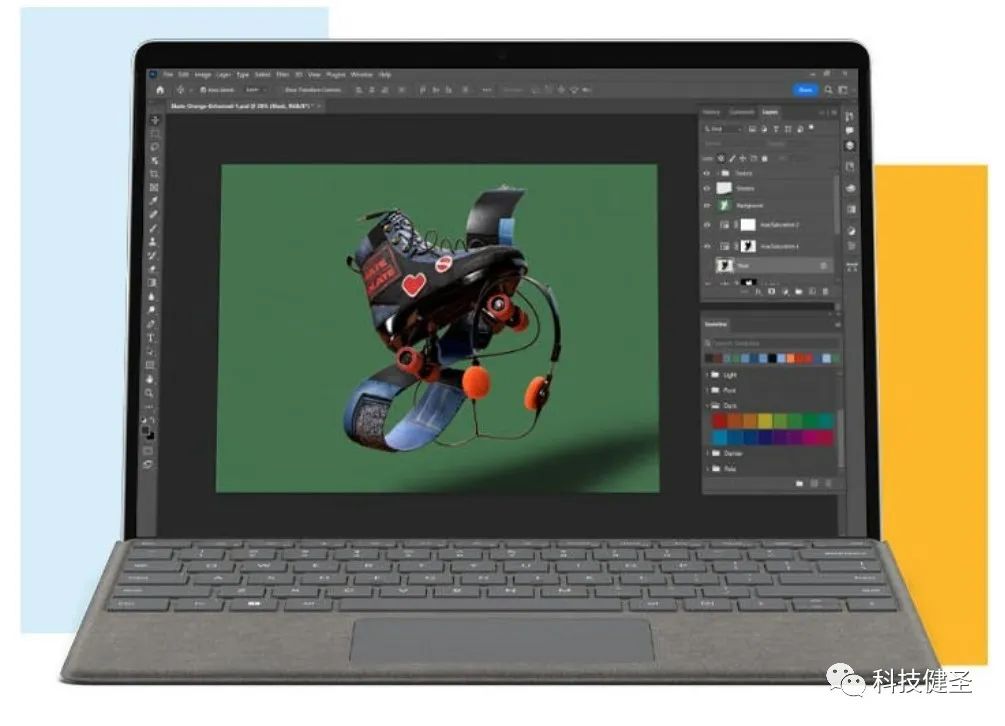
Task: Select the Hue/Saturation adjustment layer thumbnail
Action: [725, 224]
